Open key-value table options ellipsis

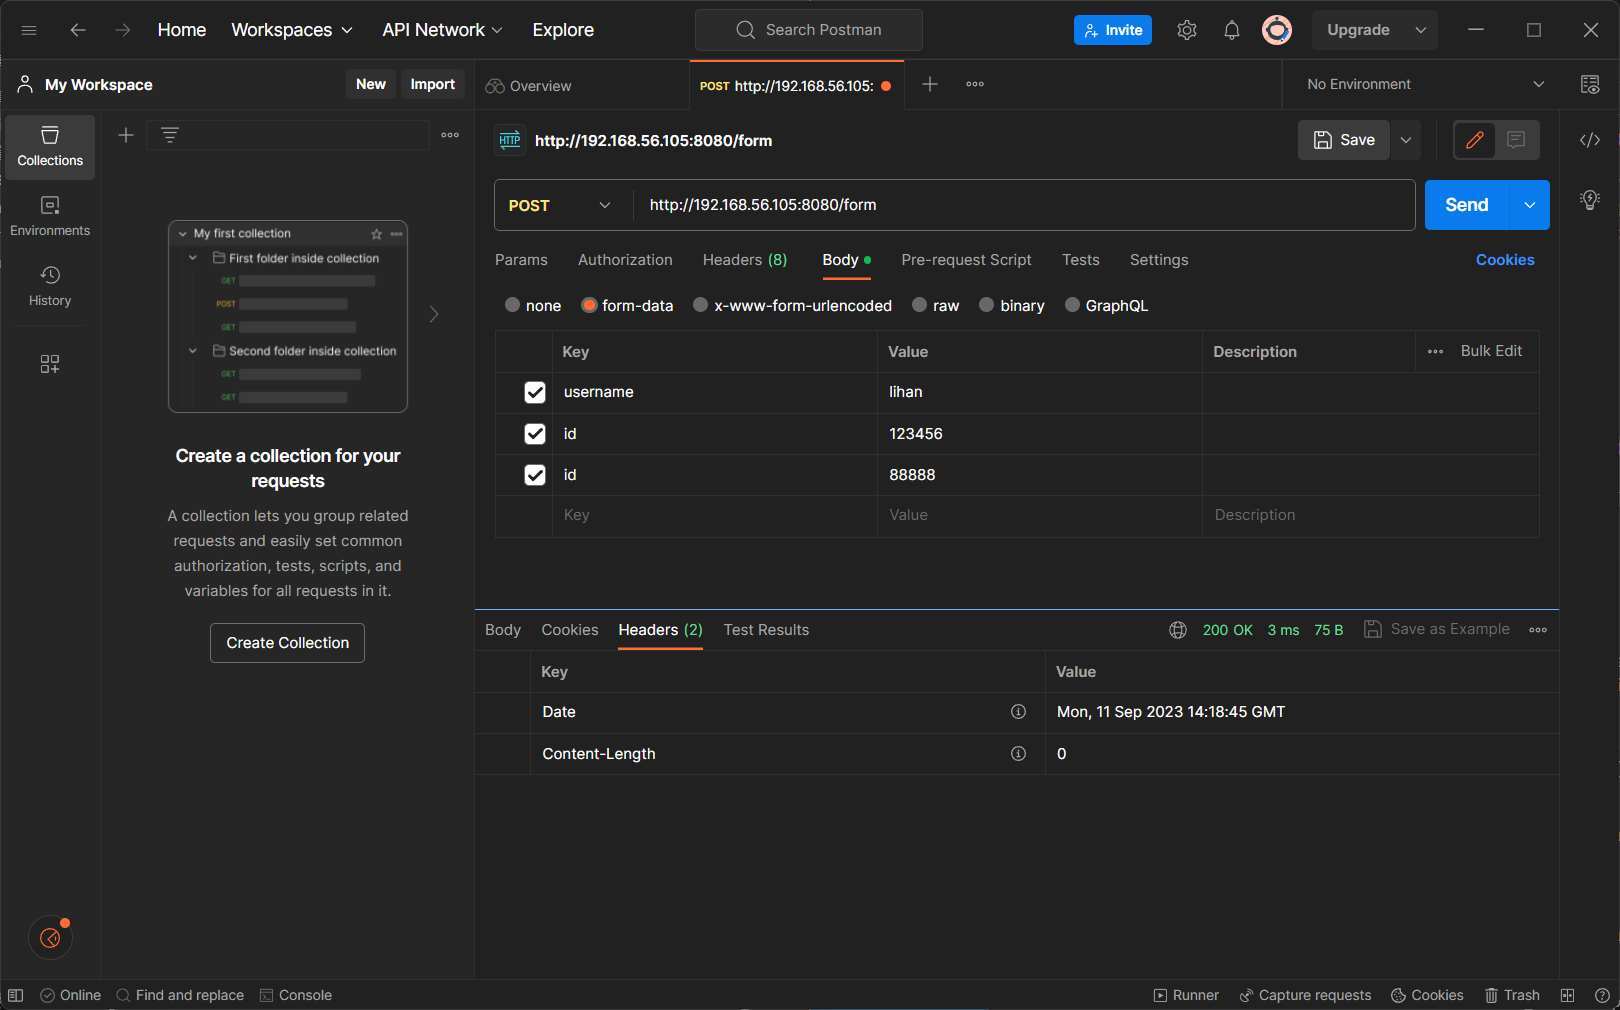pyautogui.click(x=1436, y=352)
